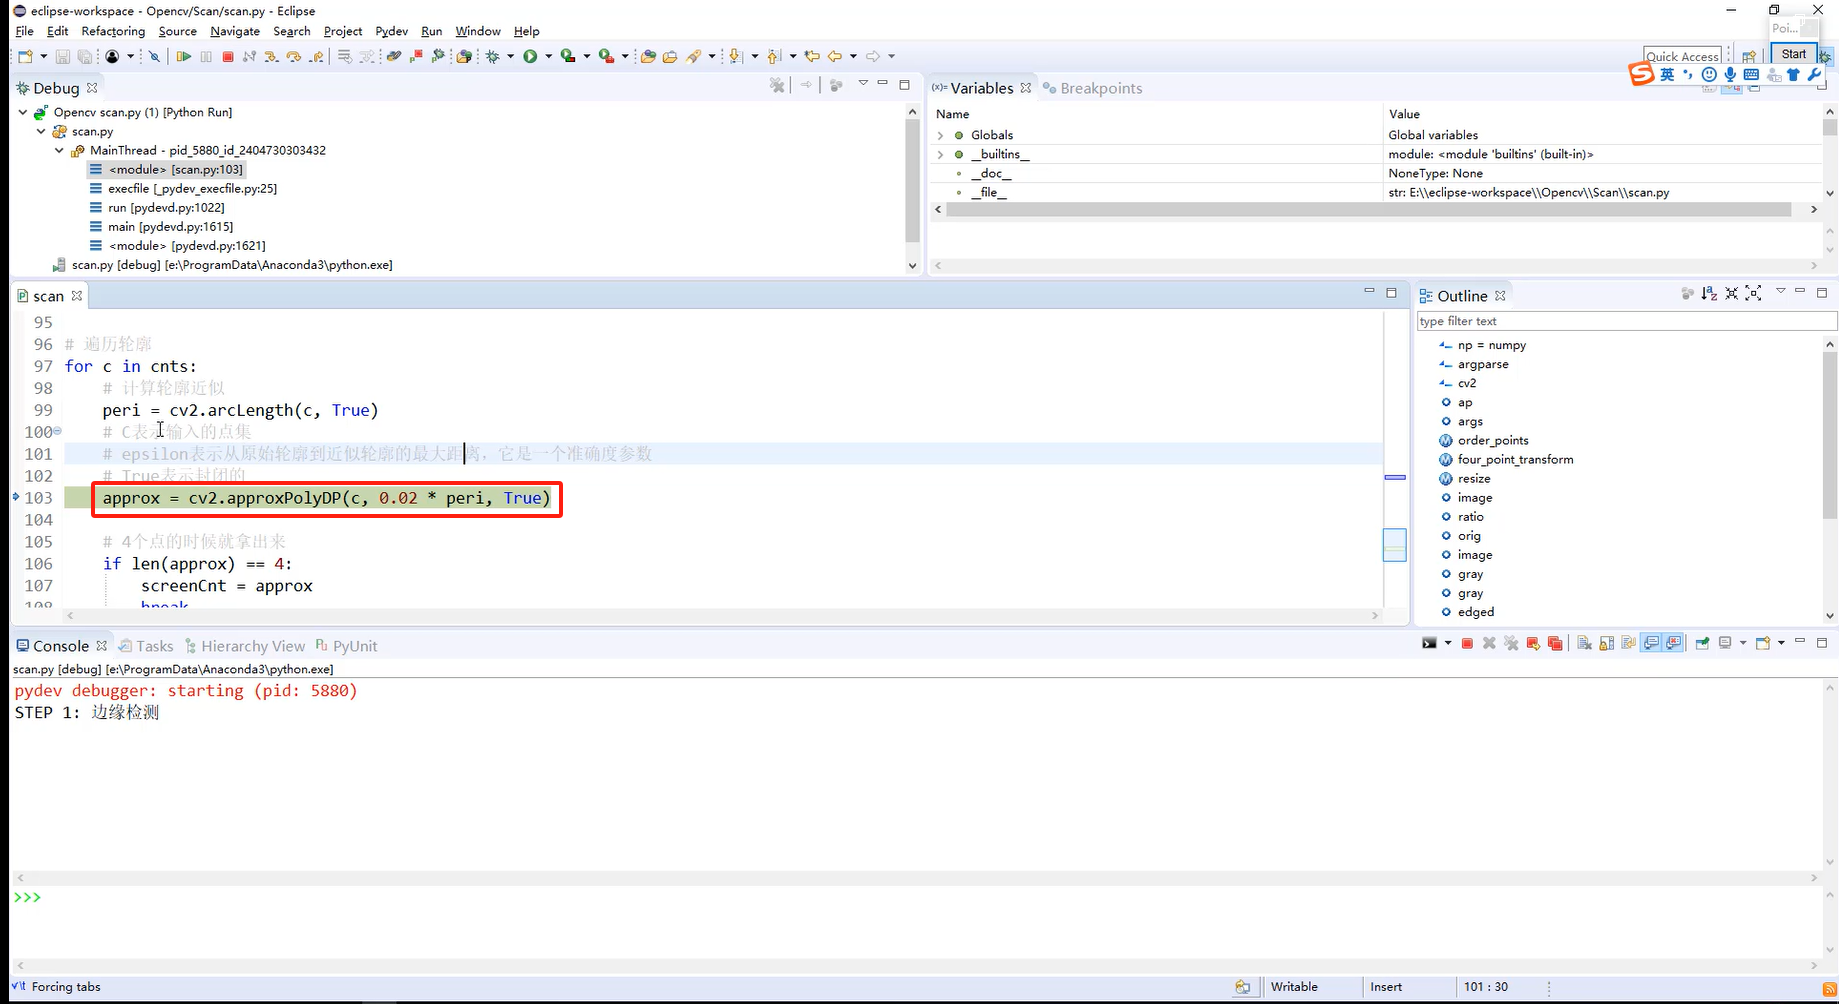Image resolution: width=1839 pixels, height=1004 pixels.
Task: Click the green Run button
Action: pos(530,57)
